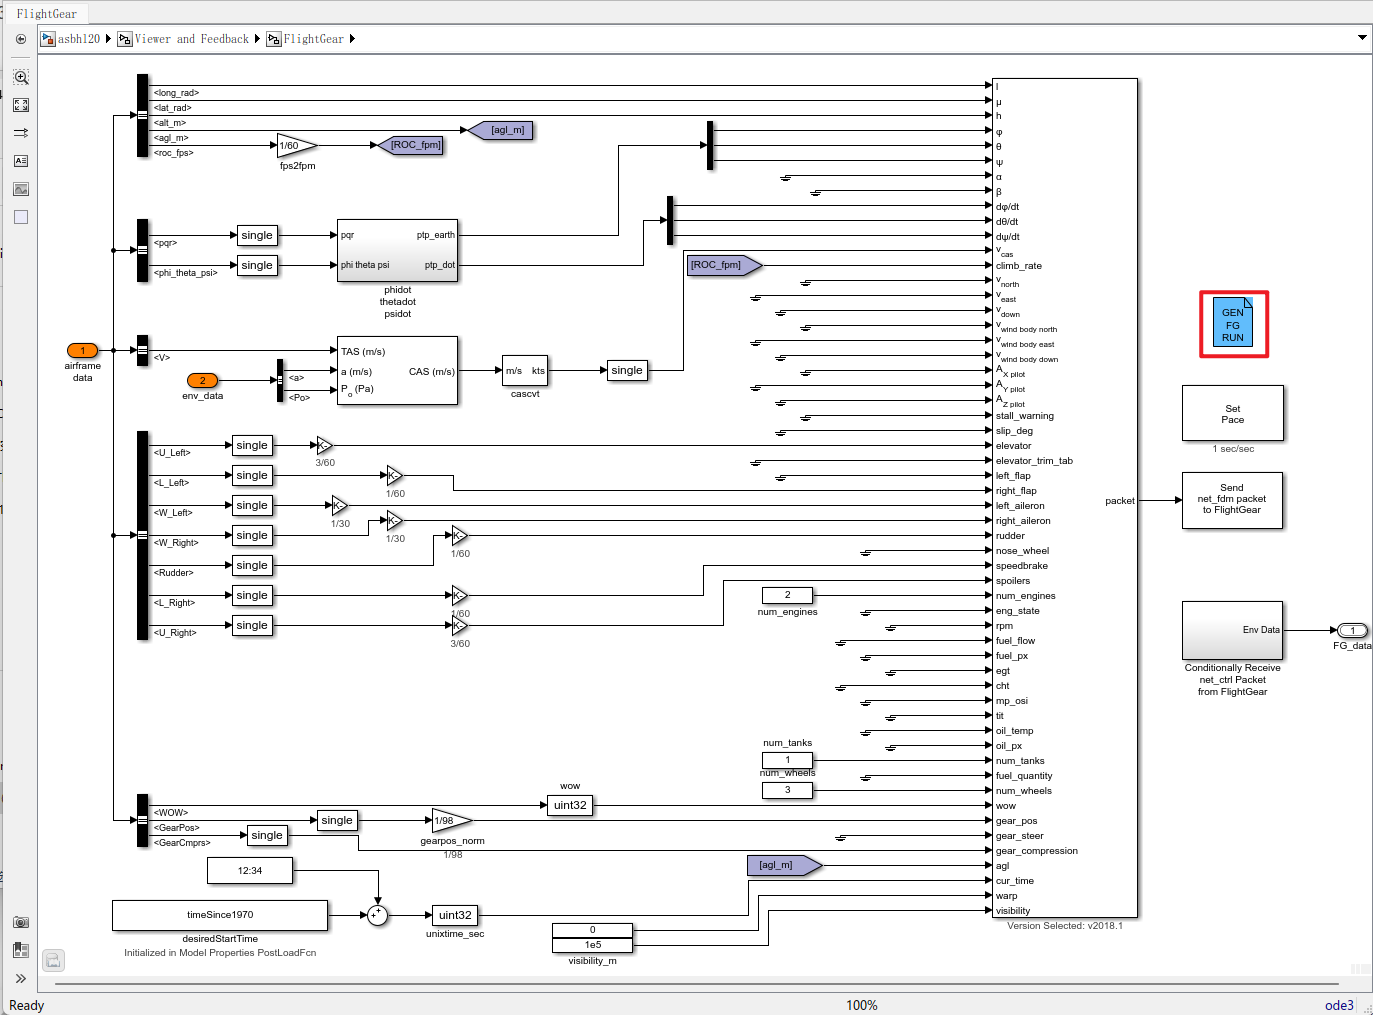Click the 1 sec/sec label under Set Pace
The width and height of the screenshot is (1373, 1015).
click(x=1233, y=449)
